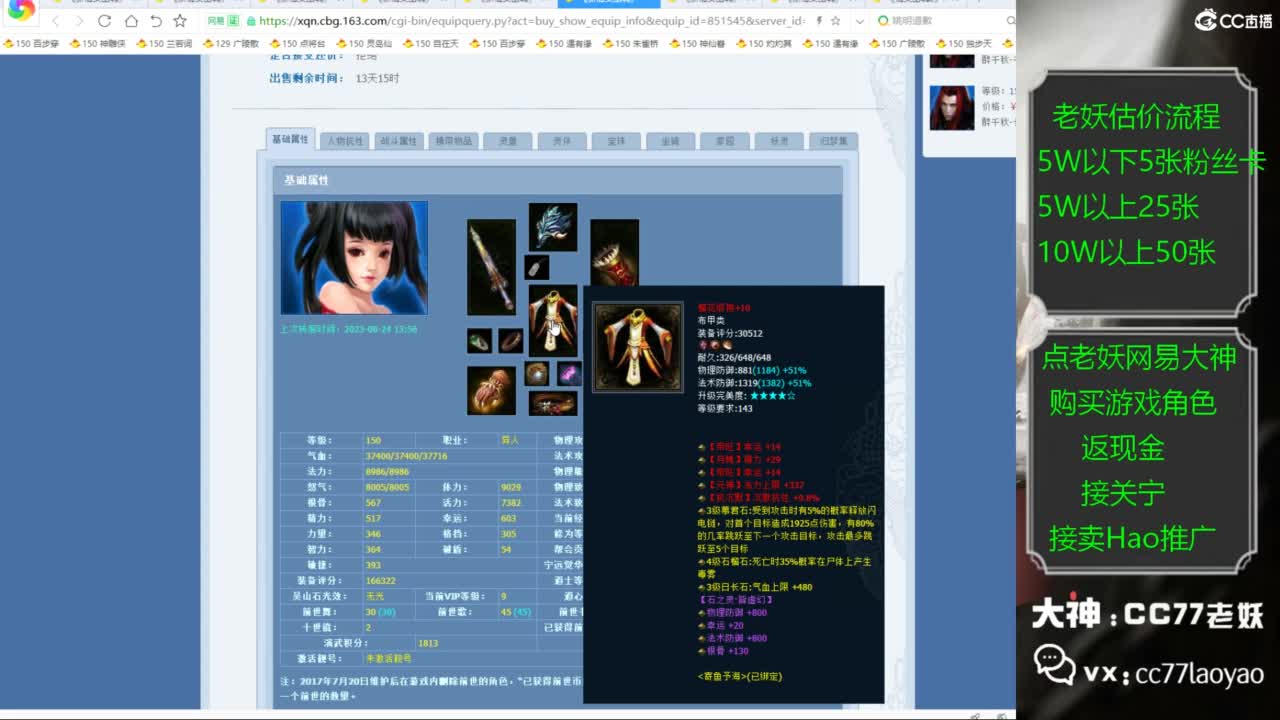Screen dimensions: 1280x720
Task: Switch to the 战斗属性 tab
Action: [399, 141]
